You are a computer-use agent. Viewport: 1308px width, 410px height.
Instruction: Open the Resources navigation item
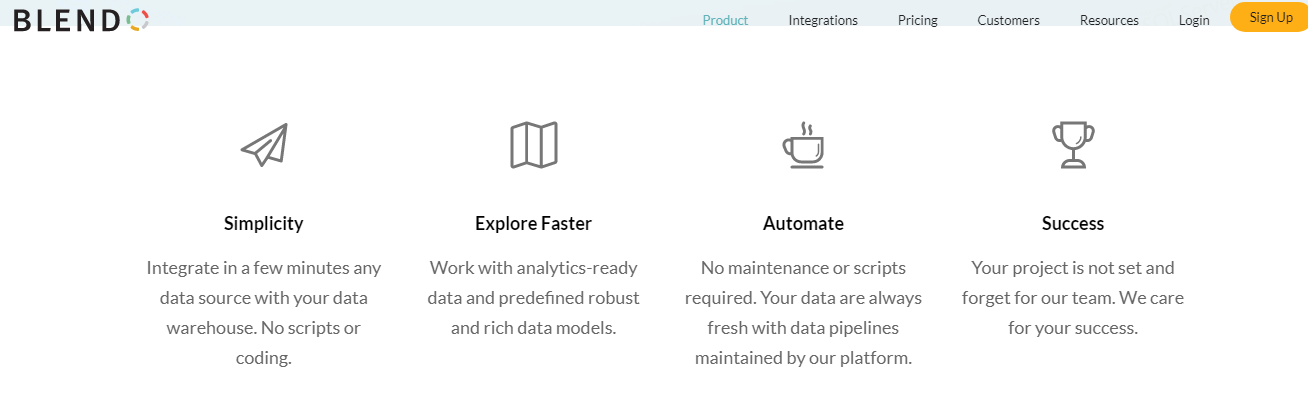(1109, 20)
